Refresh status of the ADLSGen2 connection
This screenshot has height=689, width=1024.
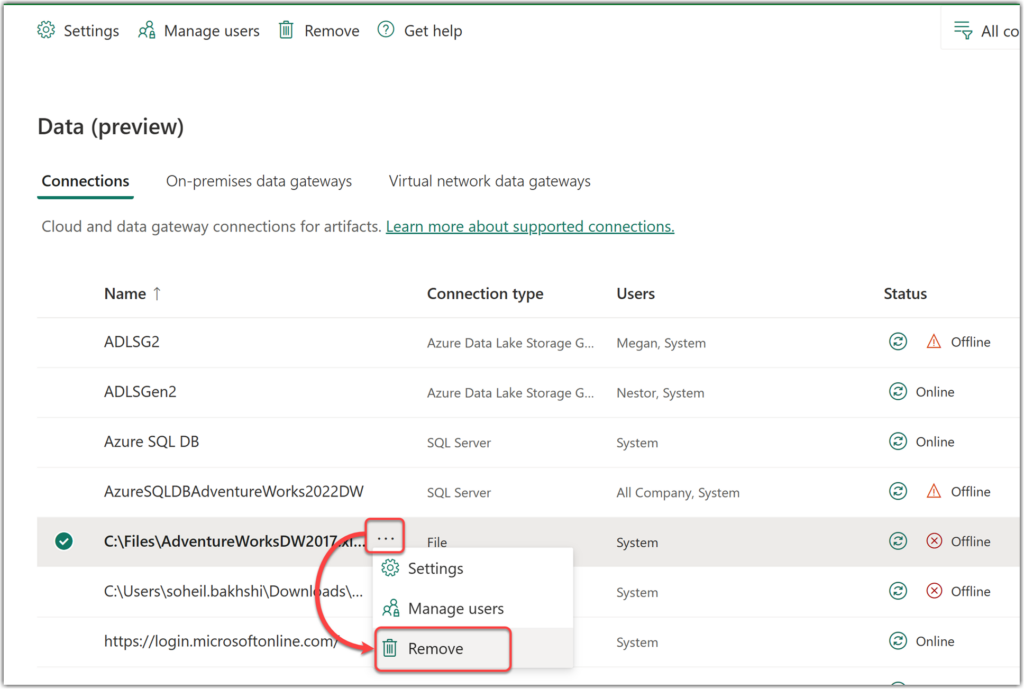coord(898,391)
